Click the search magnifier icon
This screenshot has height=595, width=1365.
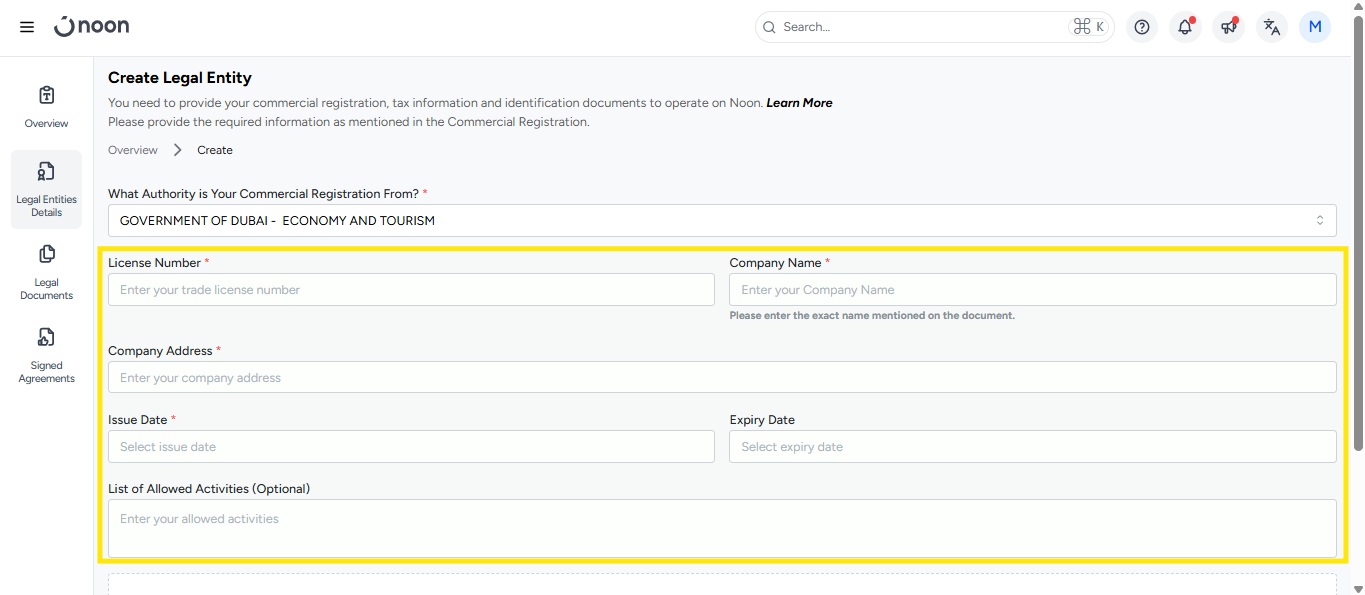click(769, 27)
